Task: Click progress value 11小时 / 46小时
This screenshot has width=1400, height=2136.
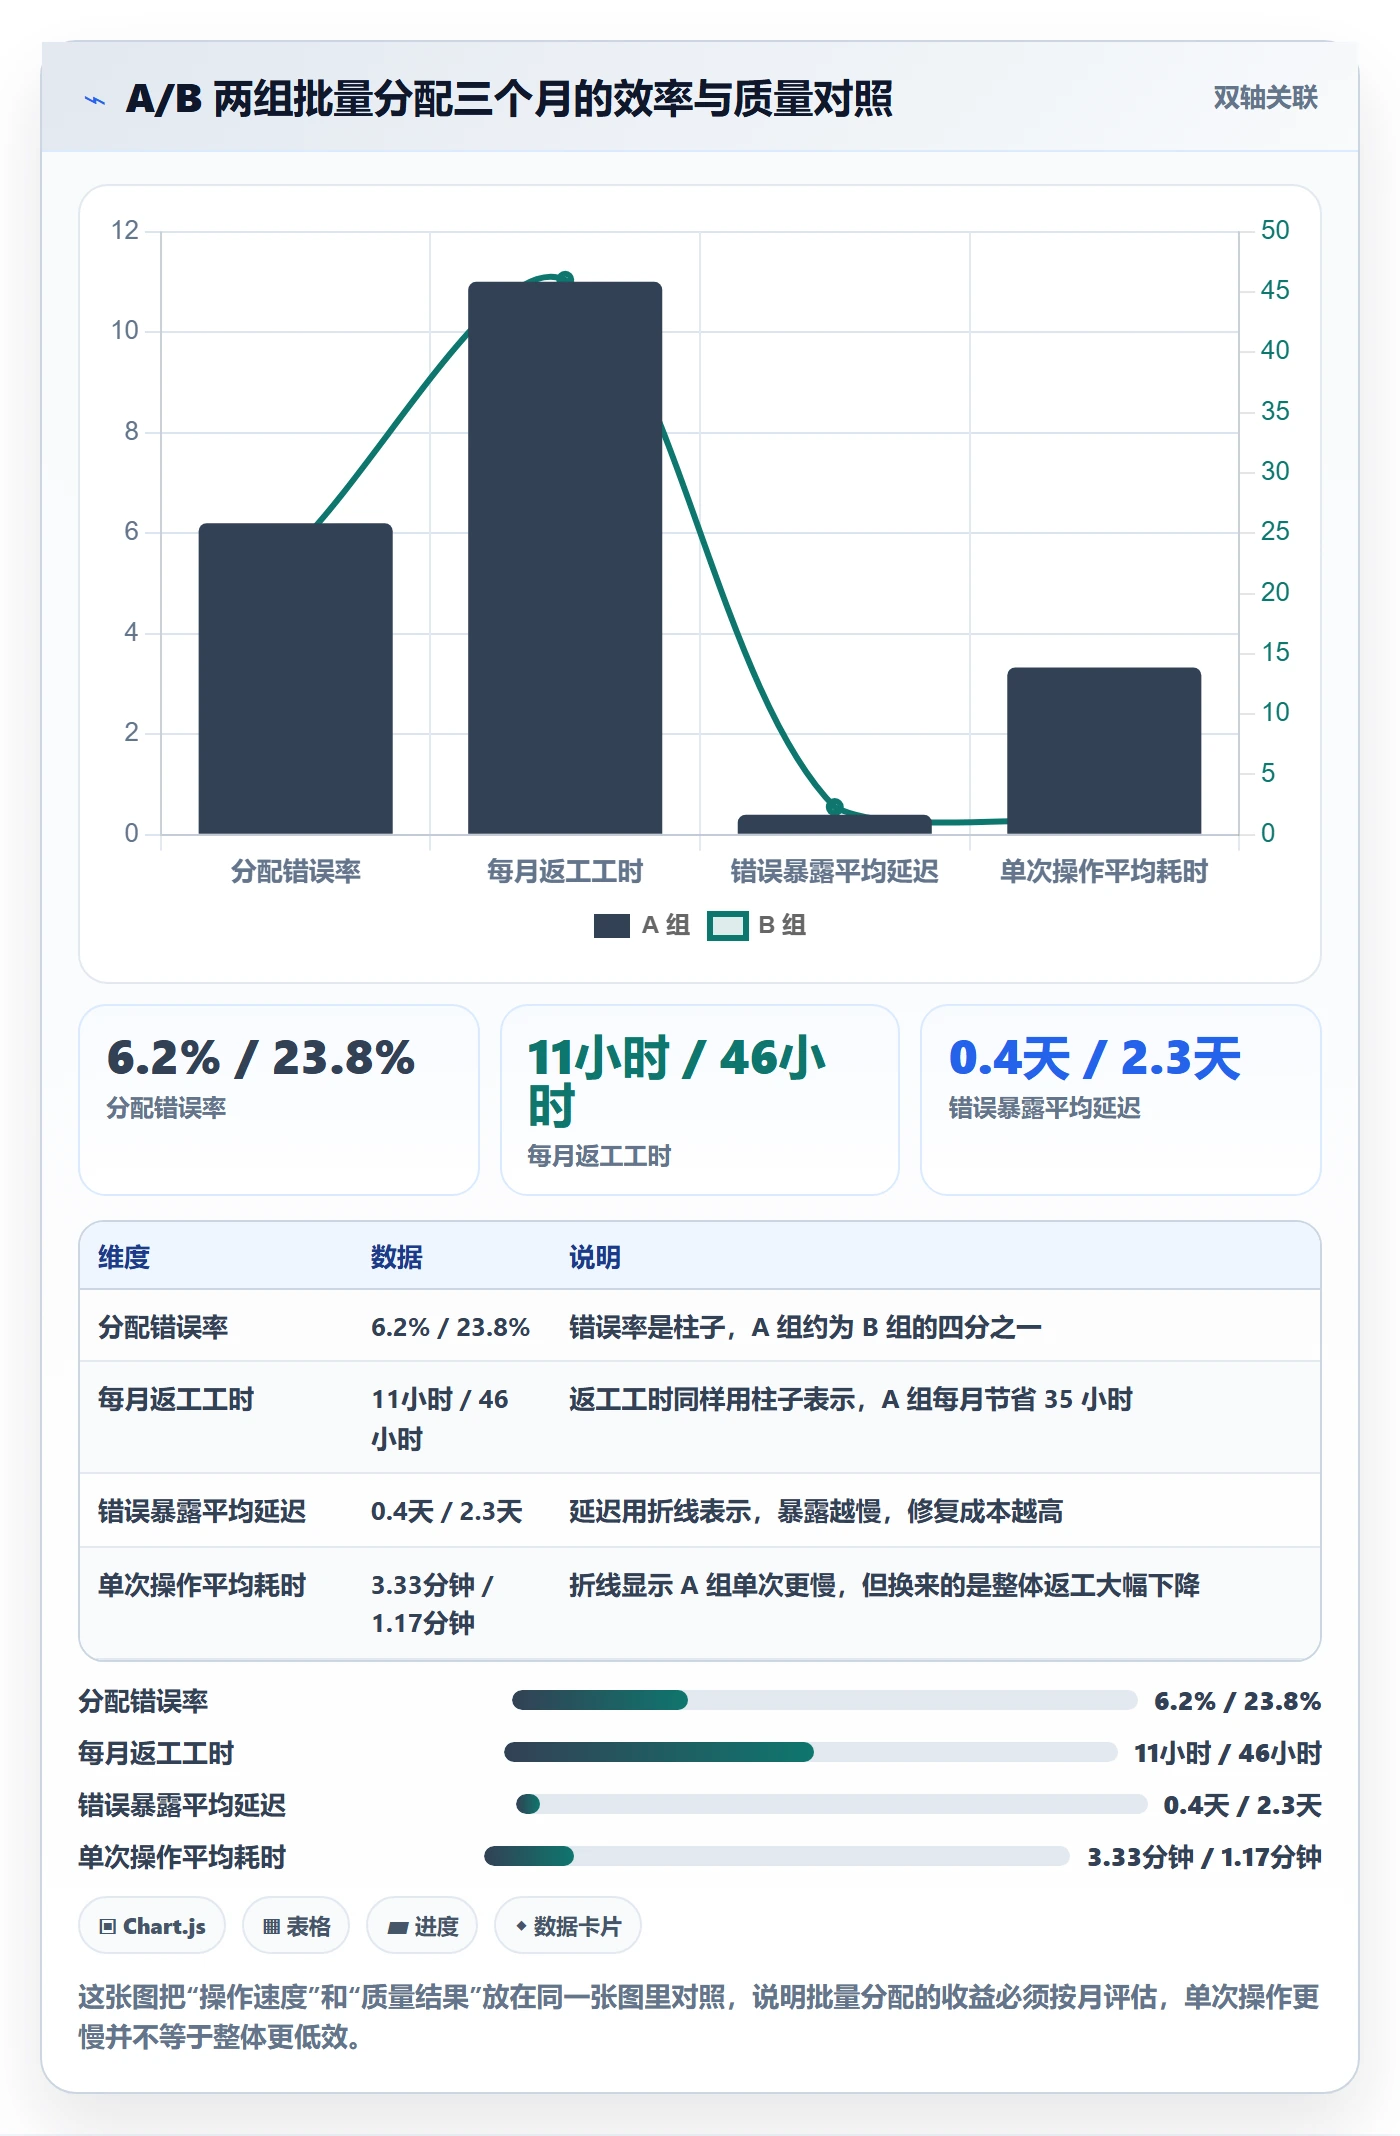Action: (x=1227, y=1753)
